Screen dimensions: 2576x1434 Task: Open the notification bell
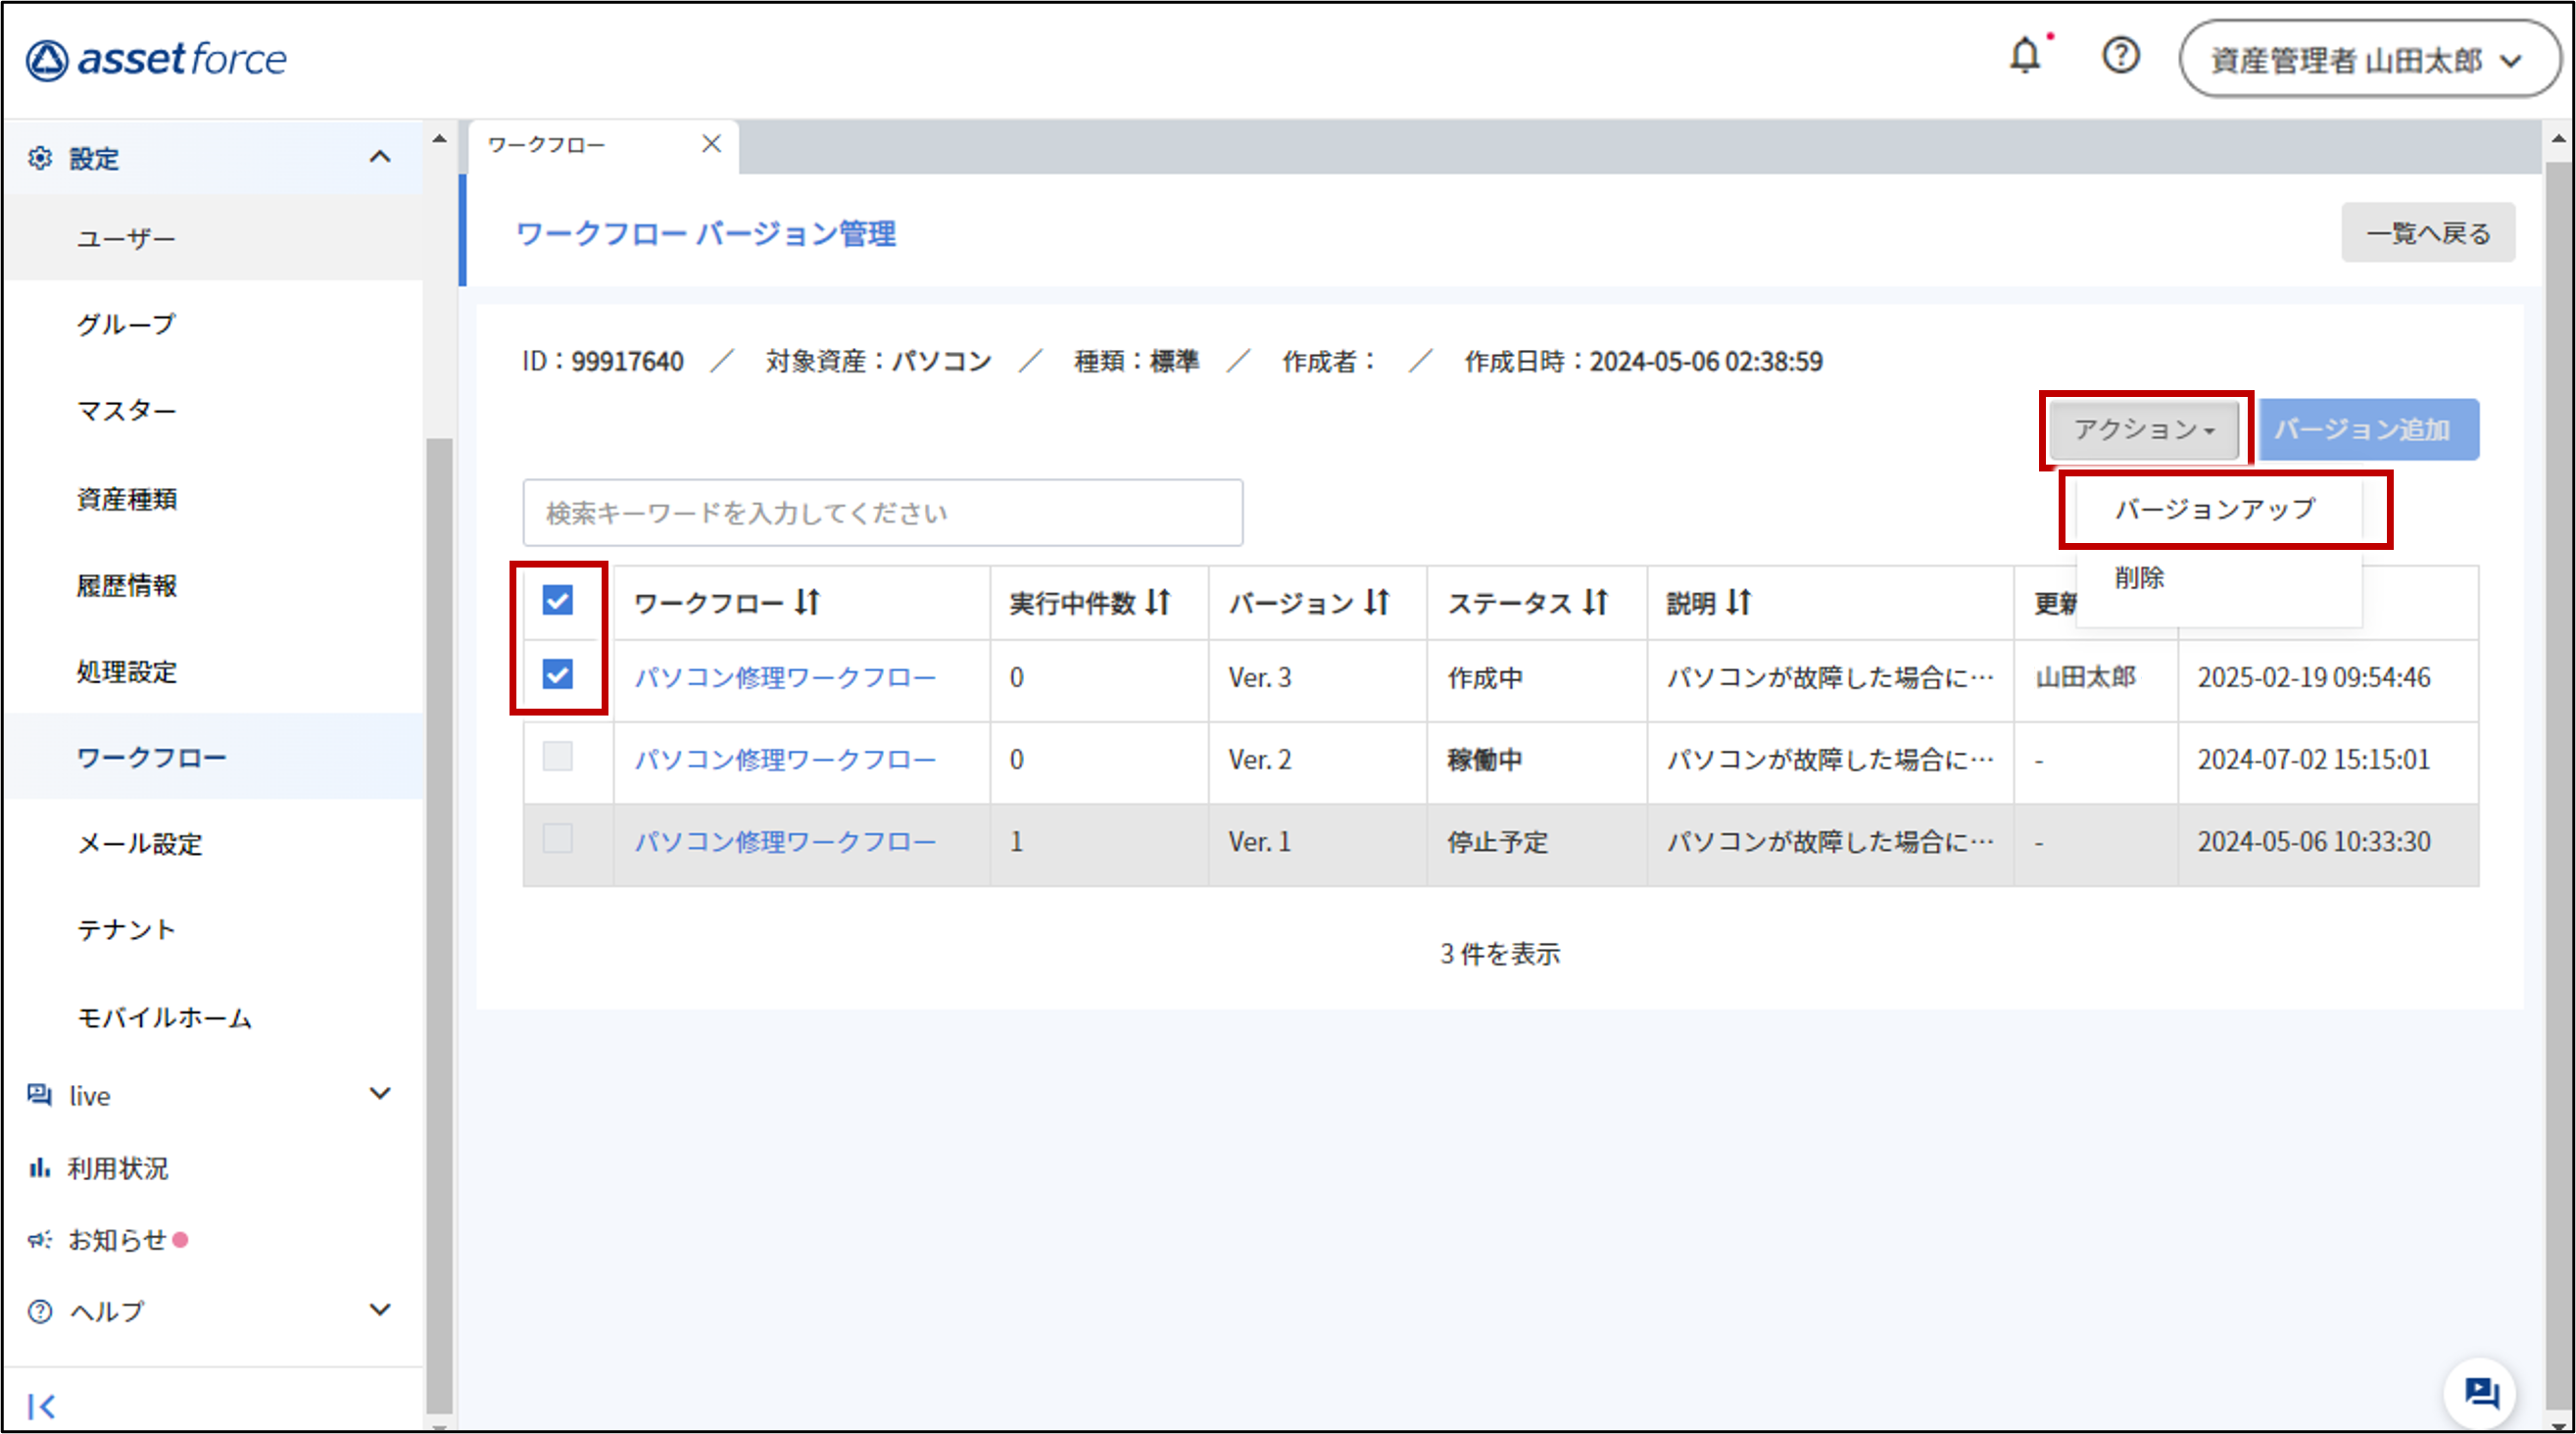[x=2025, y=55]
